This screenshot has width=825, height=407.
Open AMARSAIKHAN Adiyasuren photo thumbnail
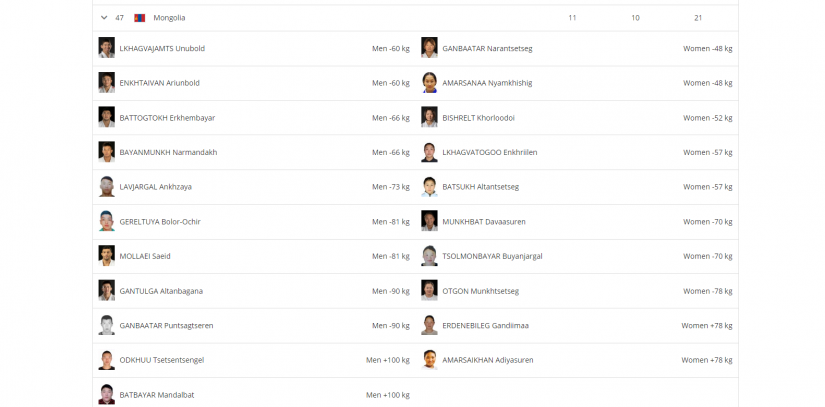point(429,360)
